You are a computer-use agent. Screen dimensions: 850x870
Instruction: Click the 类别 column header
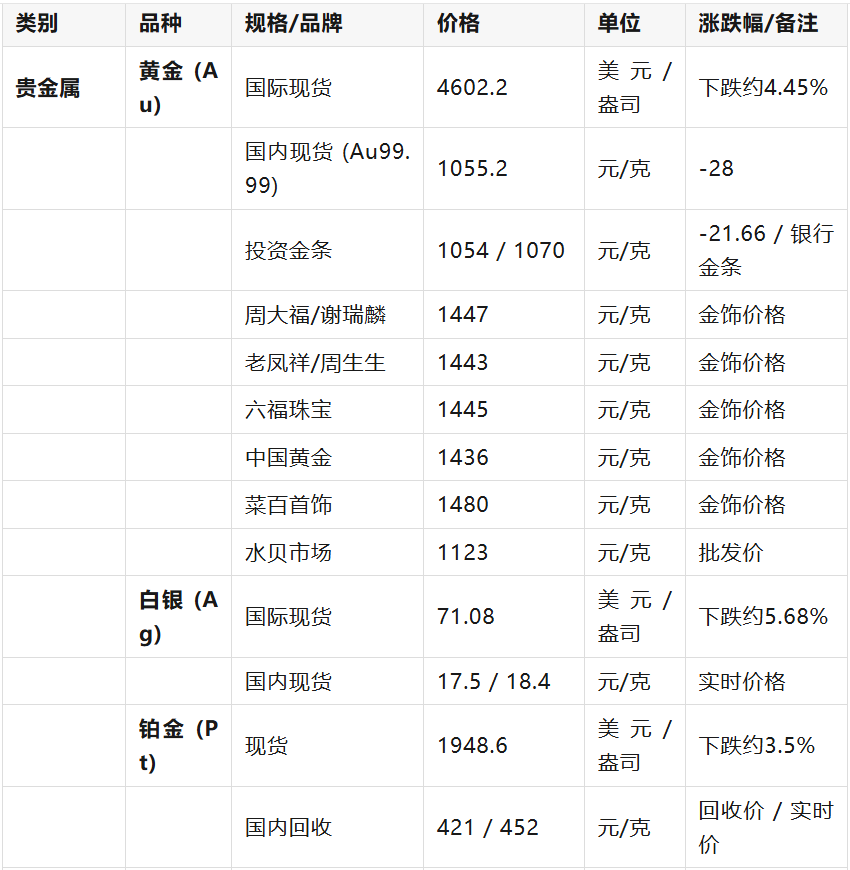[37, 24]
